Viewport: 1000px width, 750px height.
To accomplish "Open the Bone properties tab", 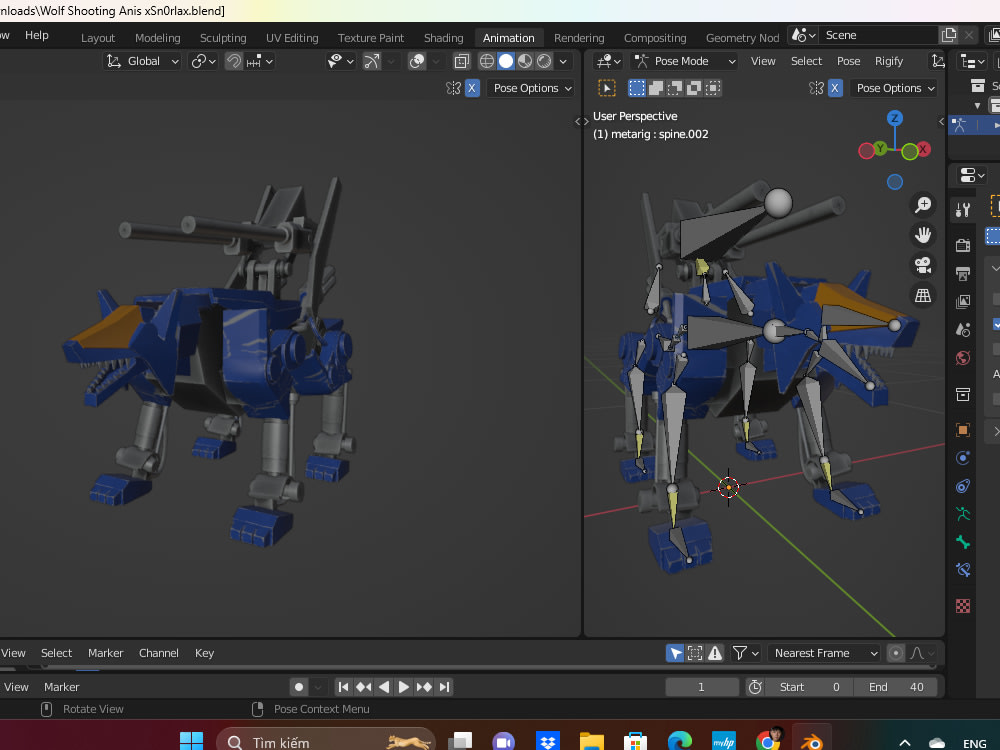I will click(x=963, y=542).
